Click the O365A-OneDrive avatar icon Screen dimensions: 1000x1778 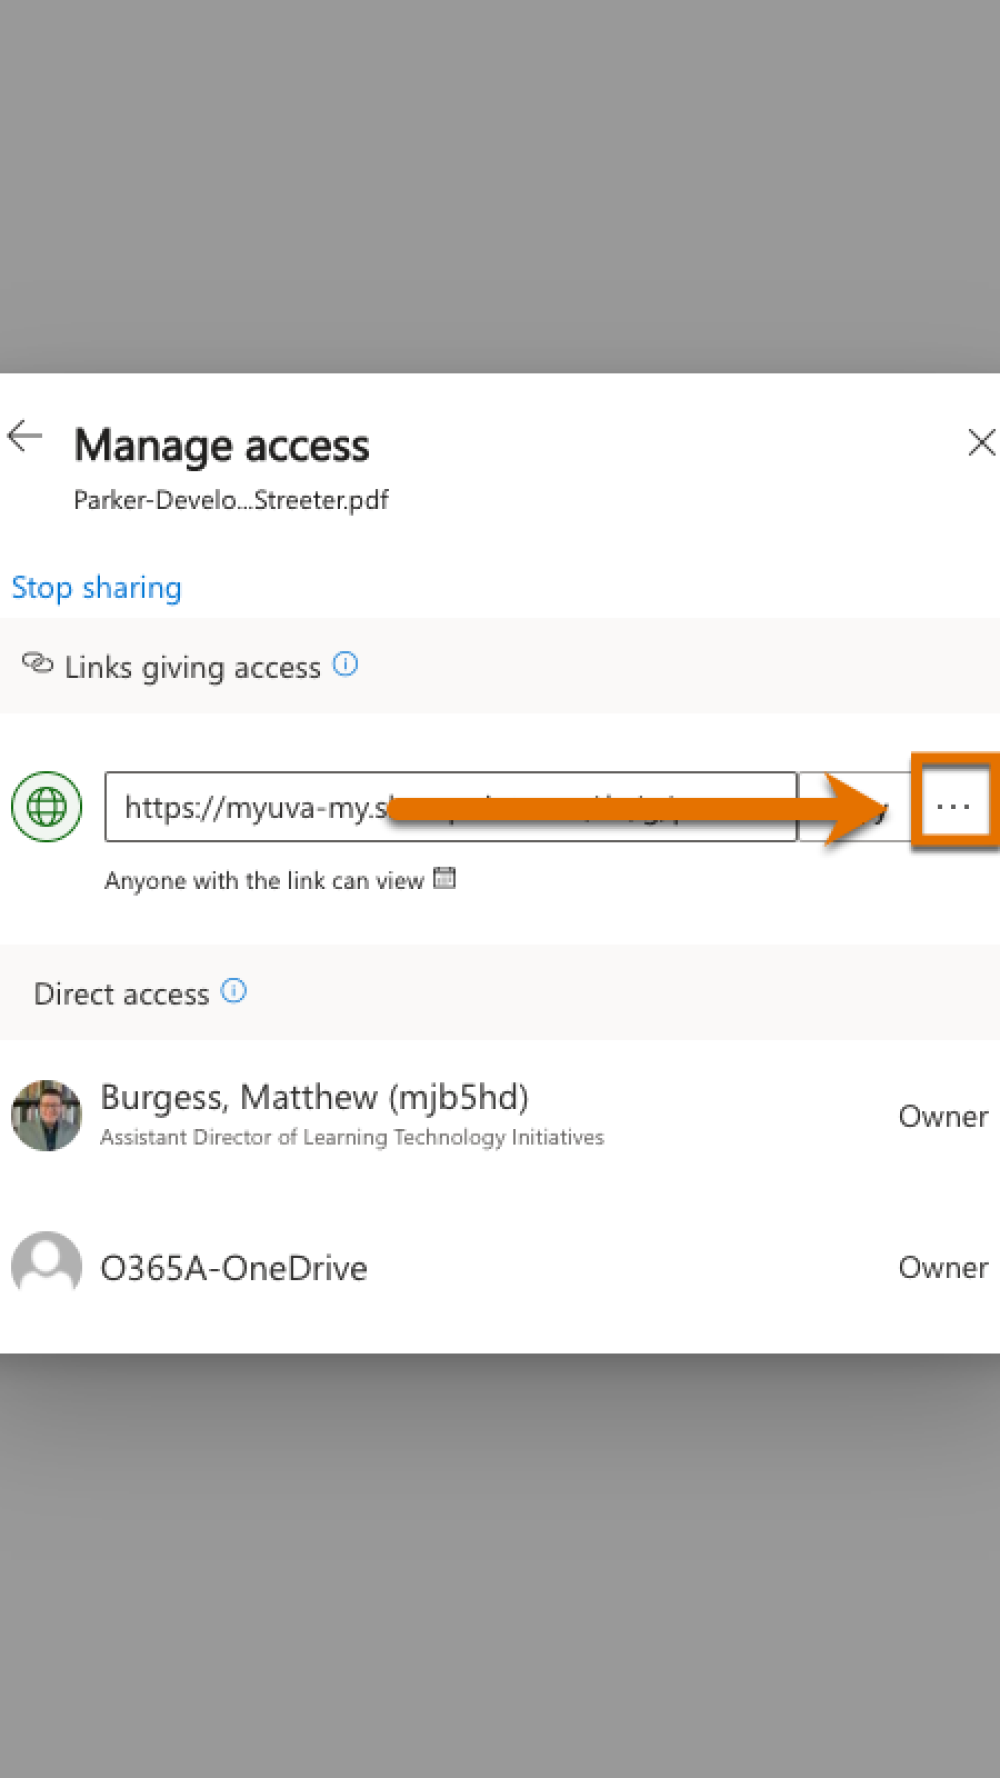coord(46,1266)
